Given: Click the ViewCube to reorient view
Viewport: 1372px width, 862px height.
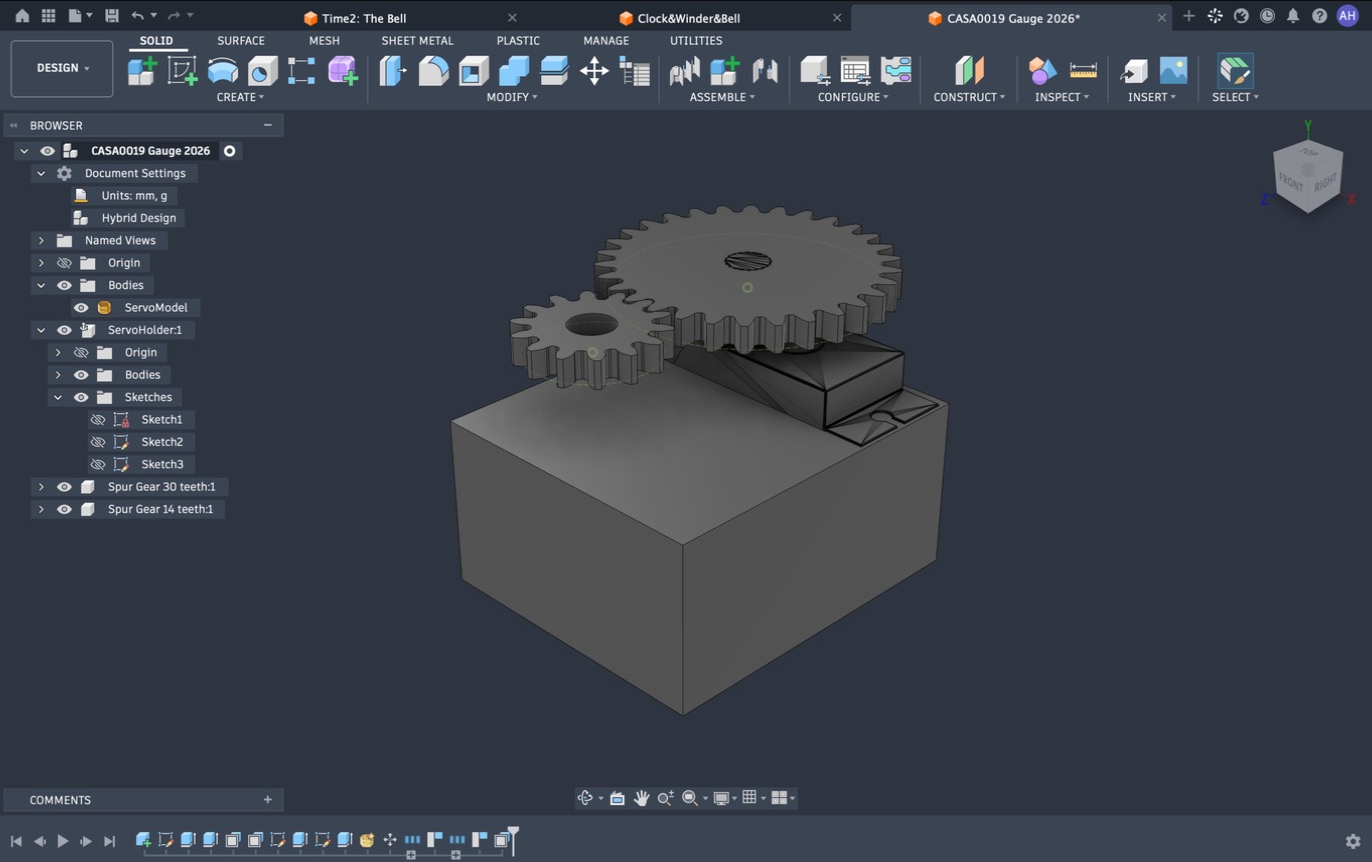Looking at the screenshot, I should coord(1307,176).
